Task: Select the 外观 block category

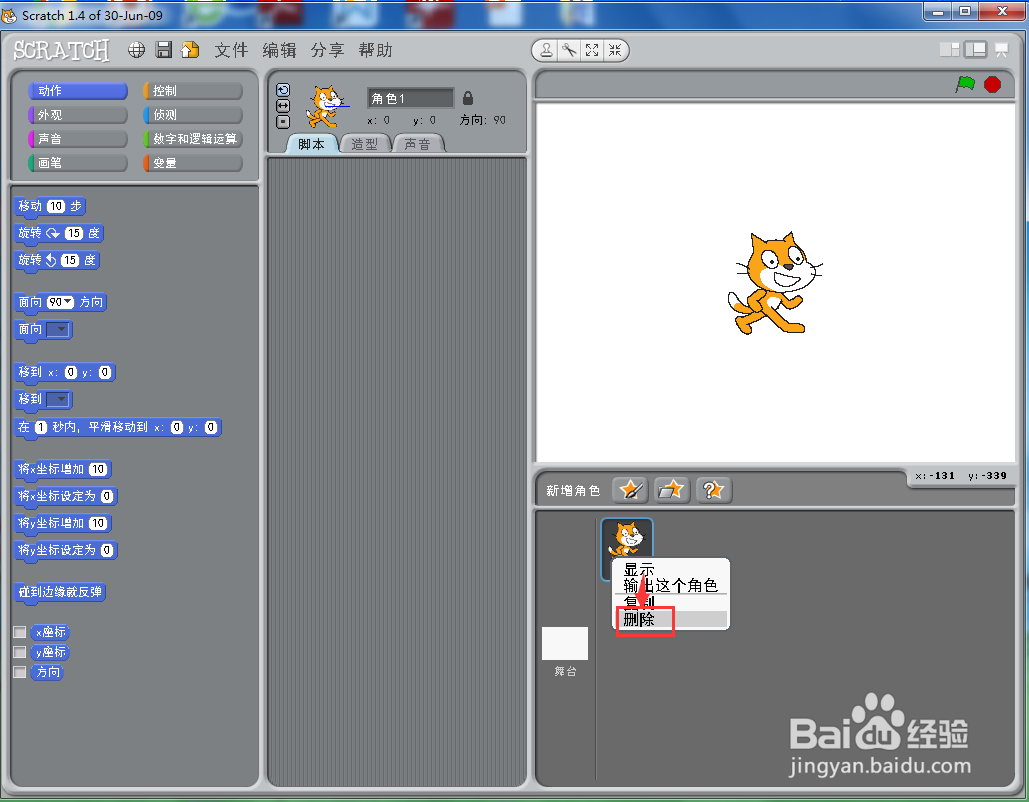Action: pos(77,115)
